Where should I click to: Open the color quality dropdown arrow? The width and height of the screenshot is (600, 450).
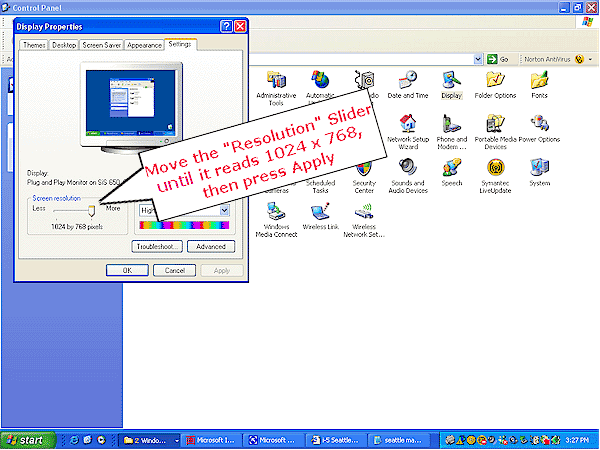coord(224,210)
